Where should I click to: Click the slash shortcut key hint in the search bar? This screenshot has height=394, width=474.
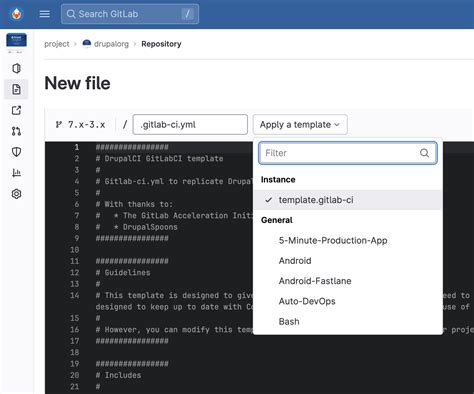tap(188, 14)
